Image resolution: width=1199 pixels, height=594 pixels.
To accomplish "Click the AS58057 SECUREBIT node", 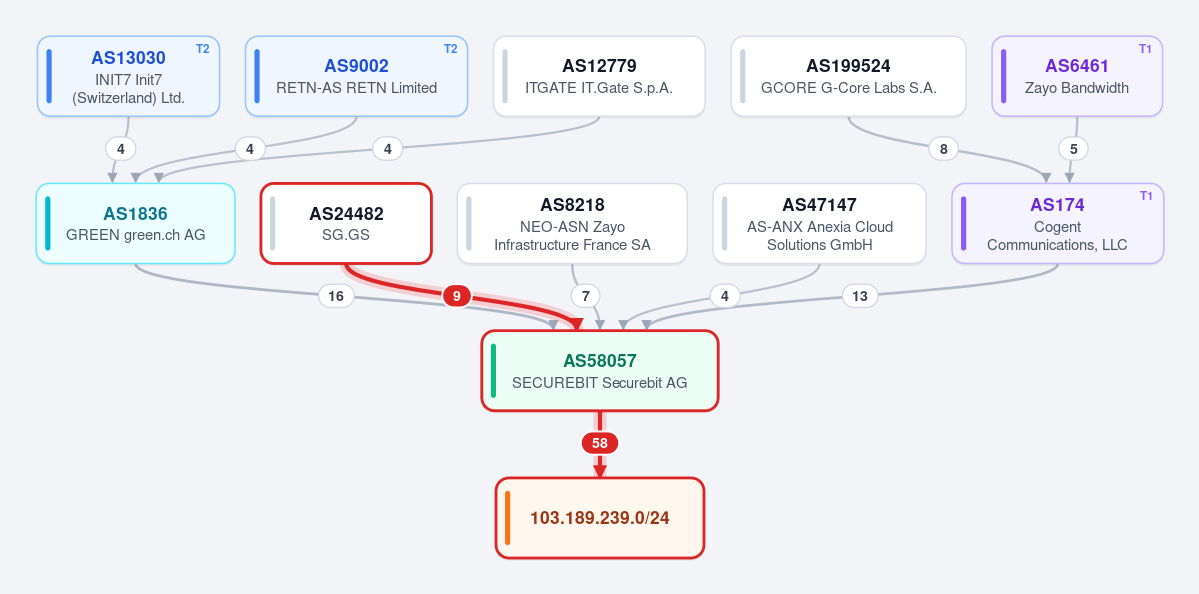I will coord(600,371).
